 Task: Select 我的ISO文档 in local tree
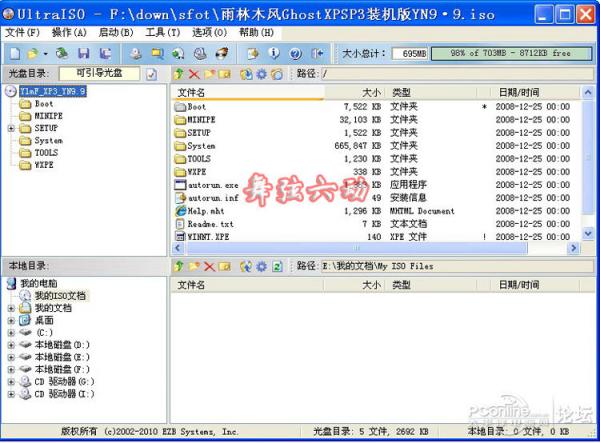[60, 296]
